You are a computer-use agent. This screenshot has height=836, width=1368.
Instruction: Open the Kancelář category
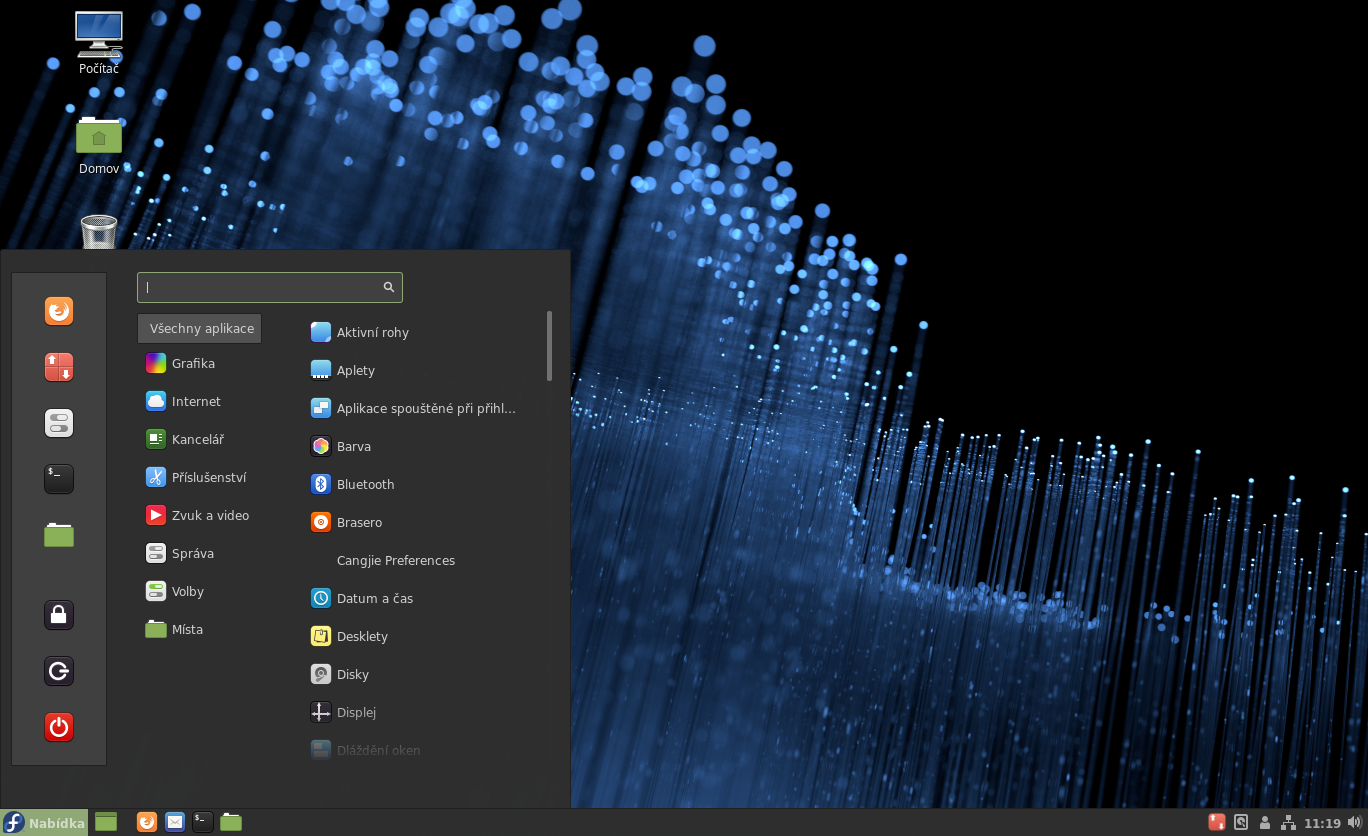(x=197, y=440)
